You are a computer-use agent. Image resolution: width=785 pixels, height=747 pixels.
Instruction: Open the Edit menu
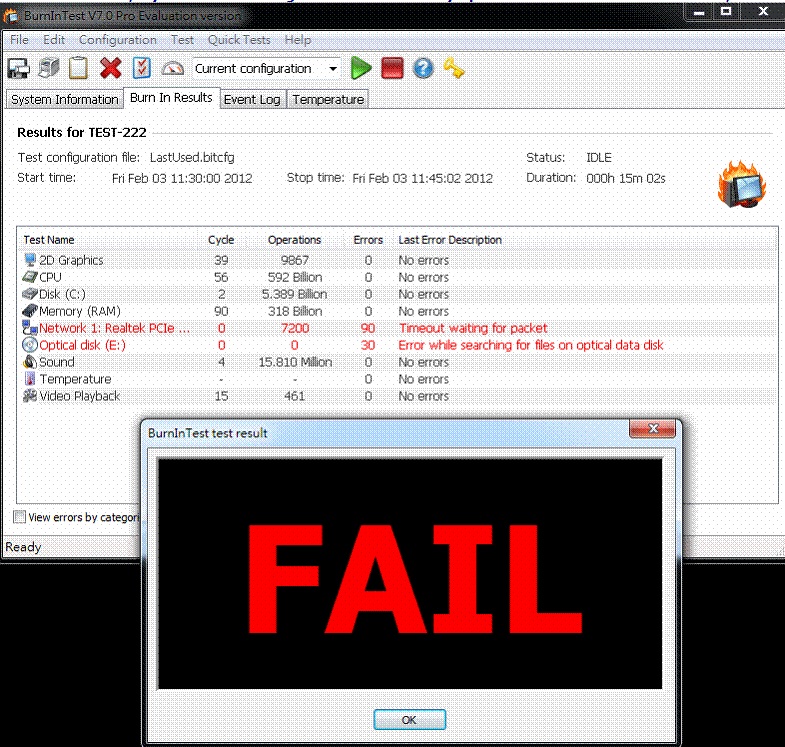click(x=54, y=40)
